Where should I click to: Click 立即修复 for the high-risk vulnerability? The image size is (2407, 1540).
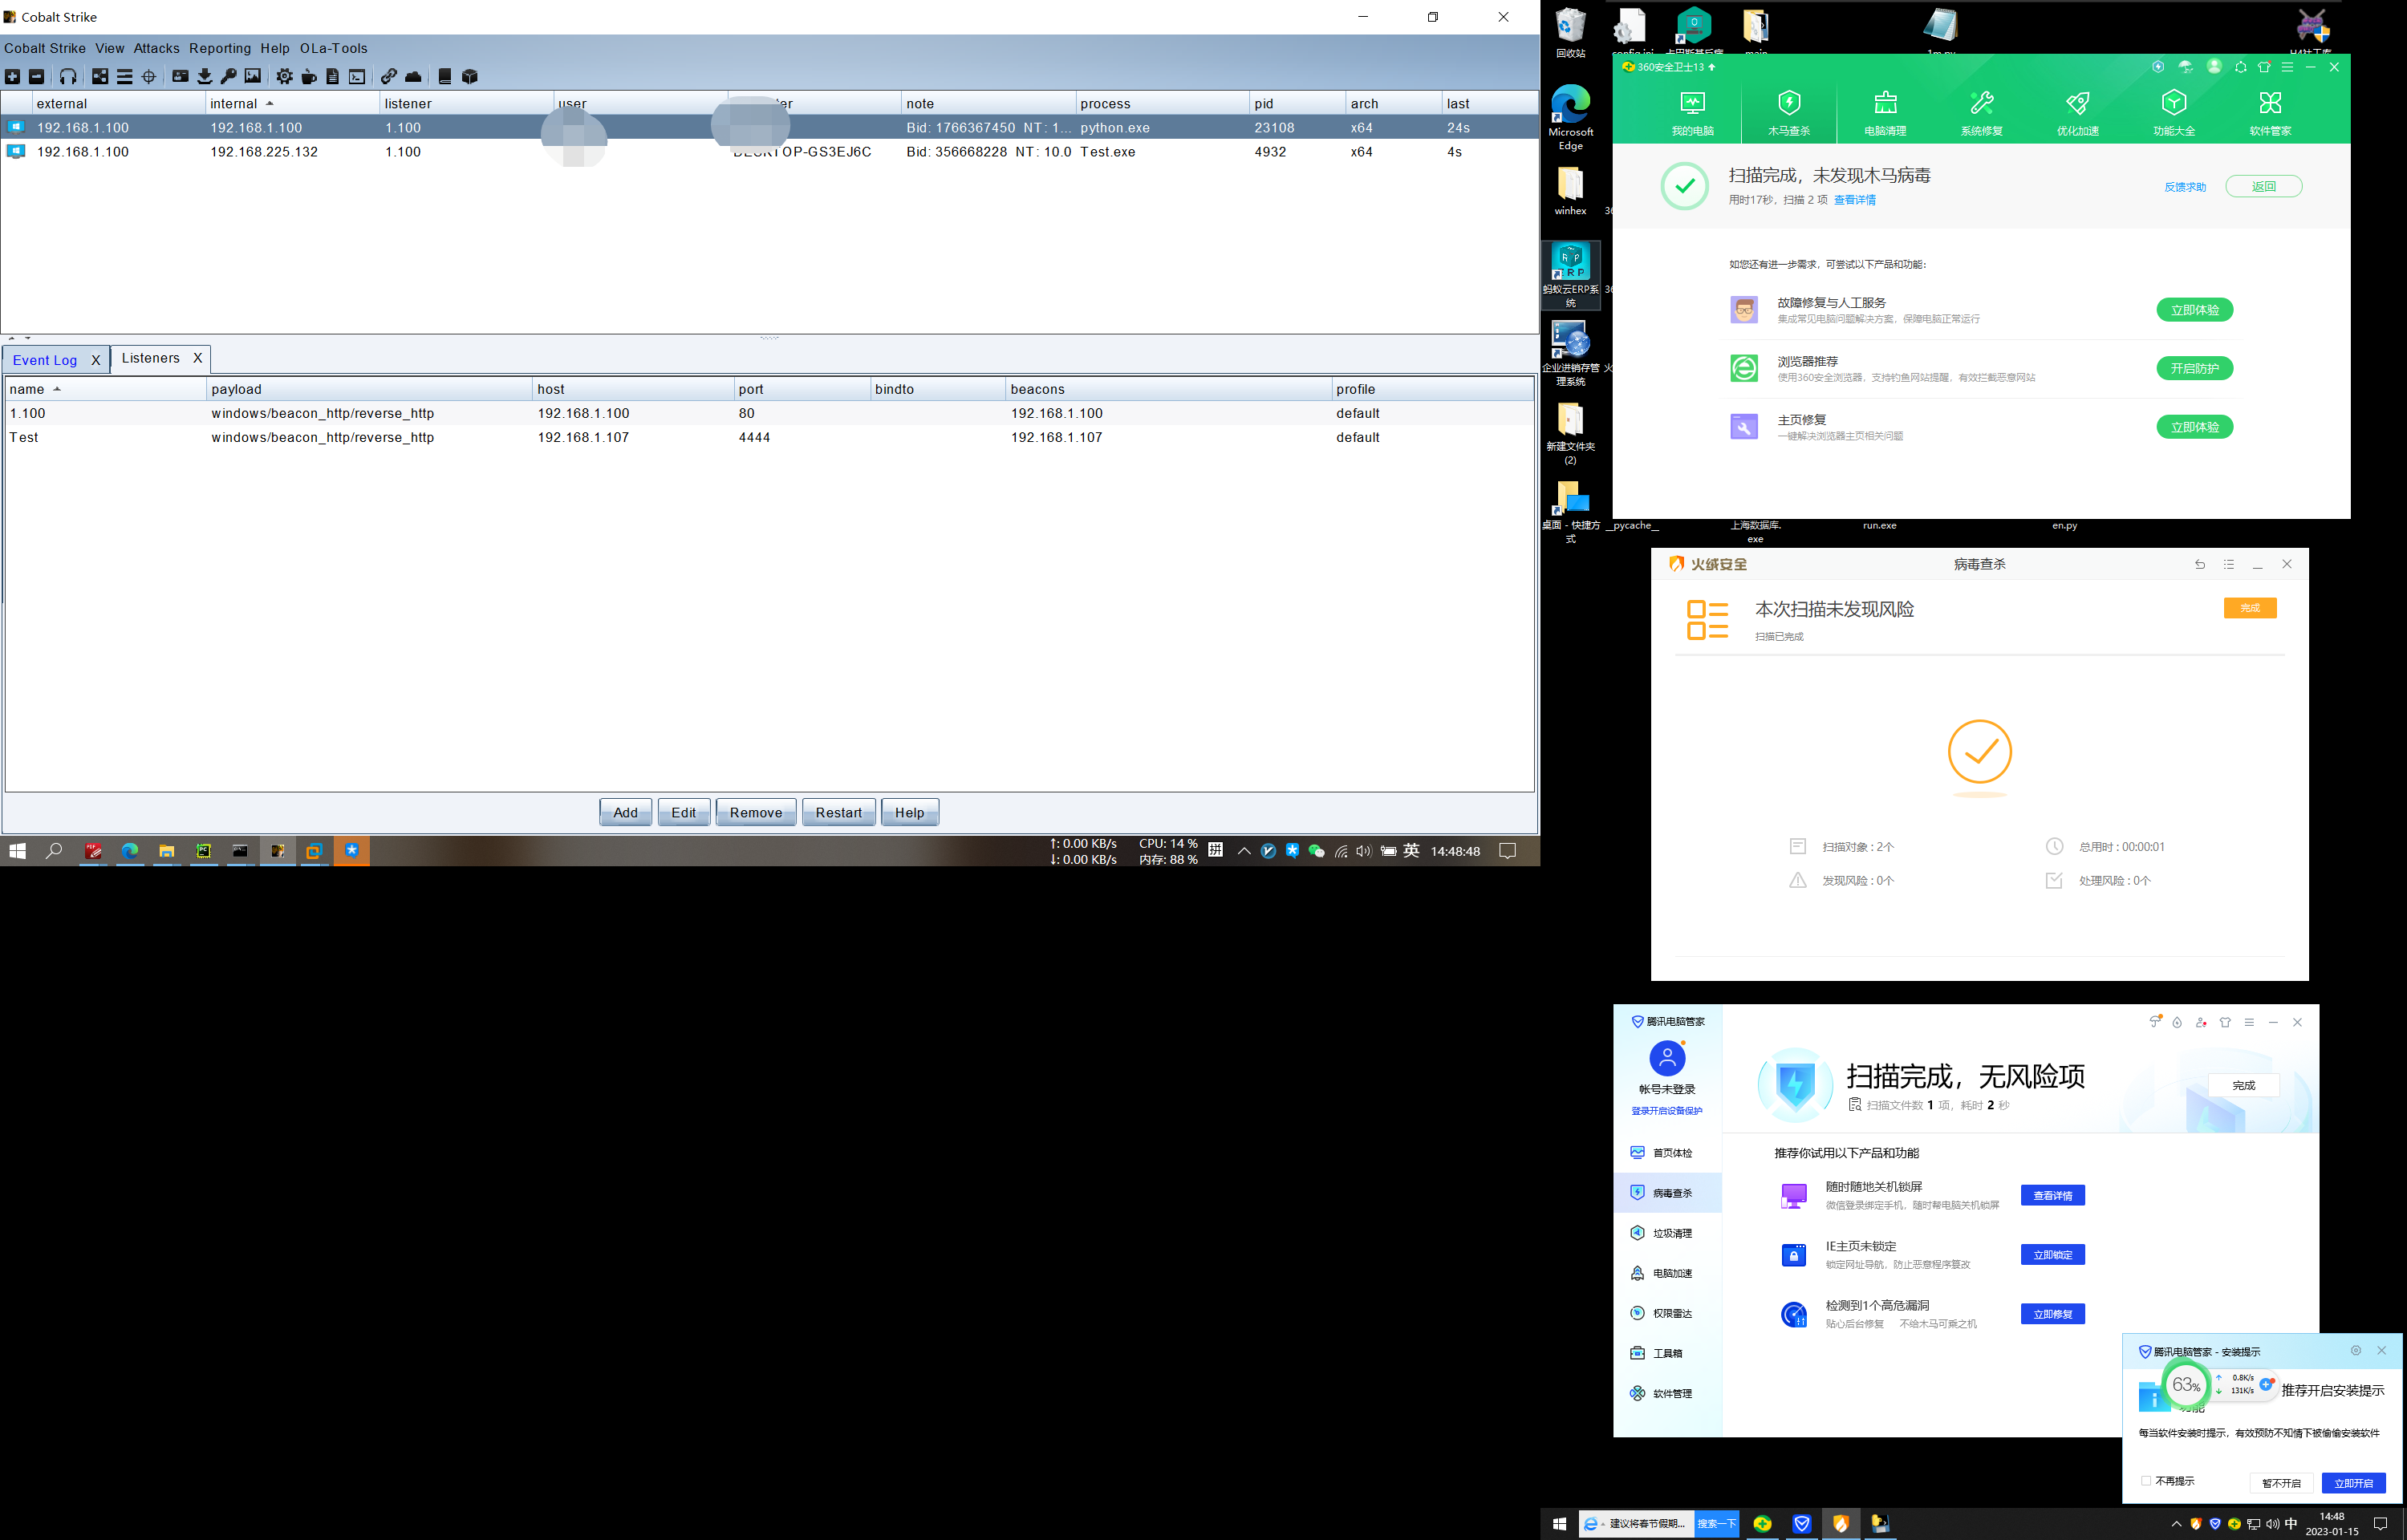click(2052, 1314)
